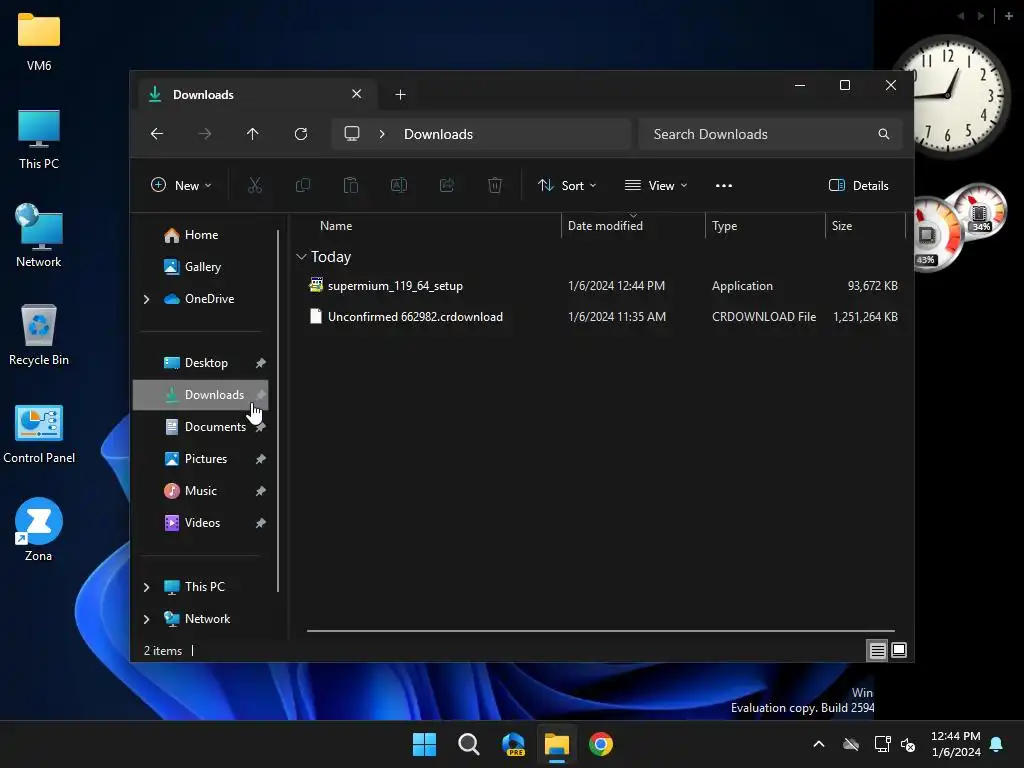1024x768 pixels.
Task: Open taskbar Search
Action: tap(468, 744)
